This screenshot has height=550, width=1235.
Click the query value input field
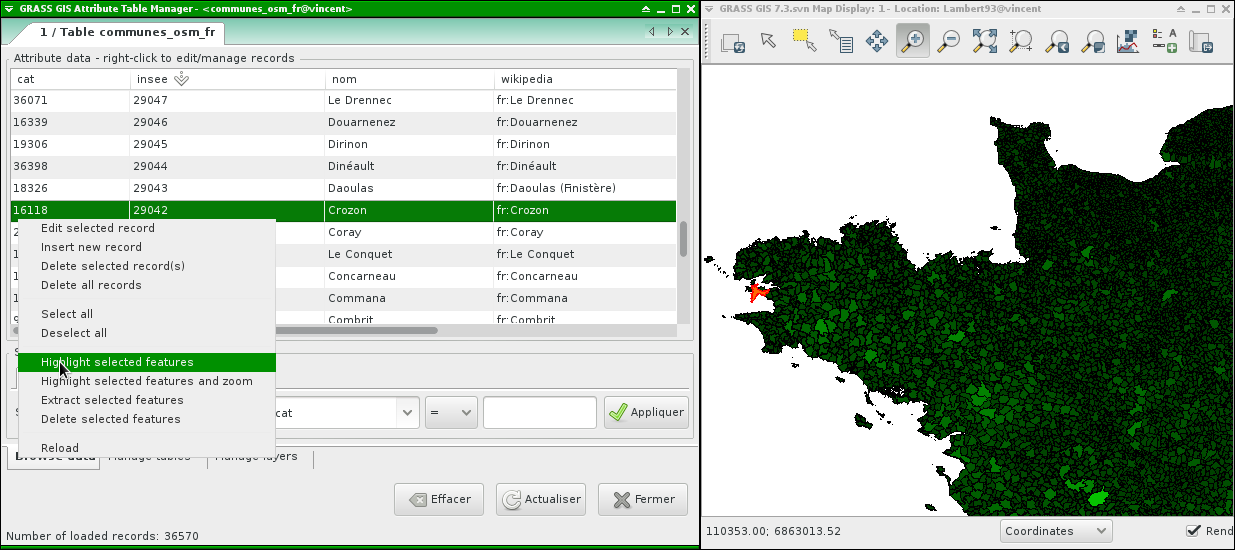(540, 412)
